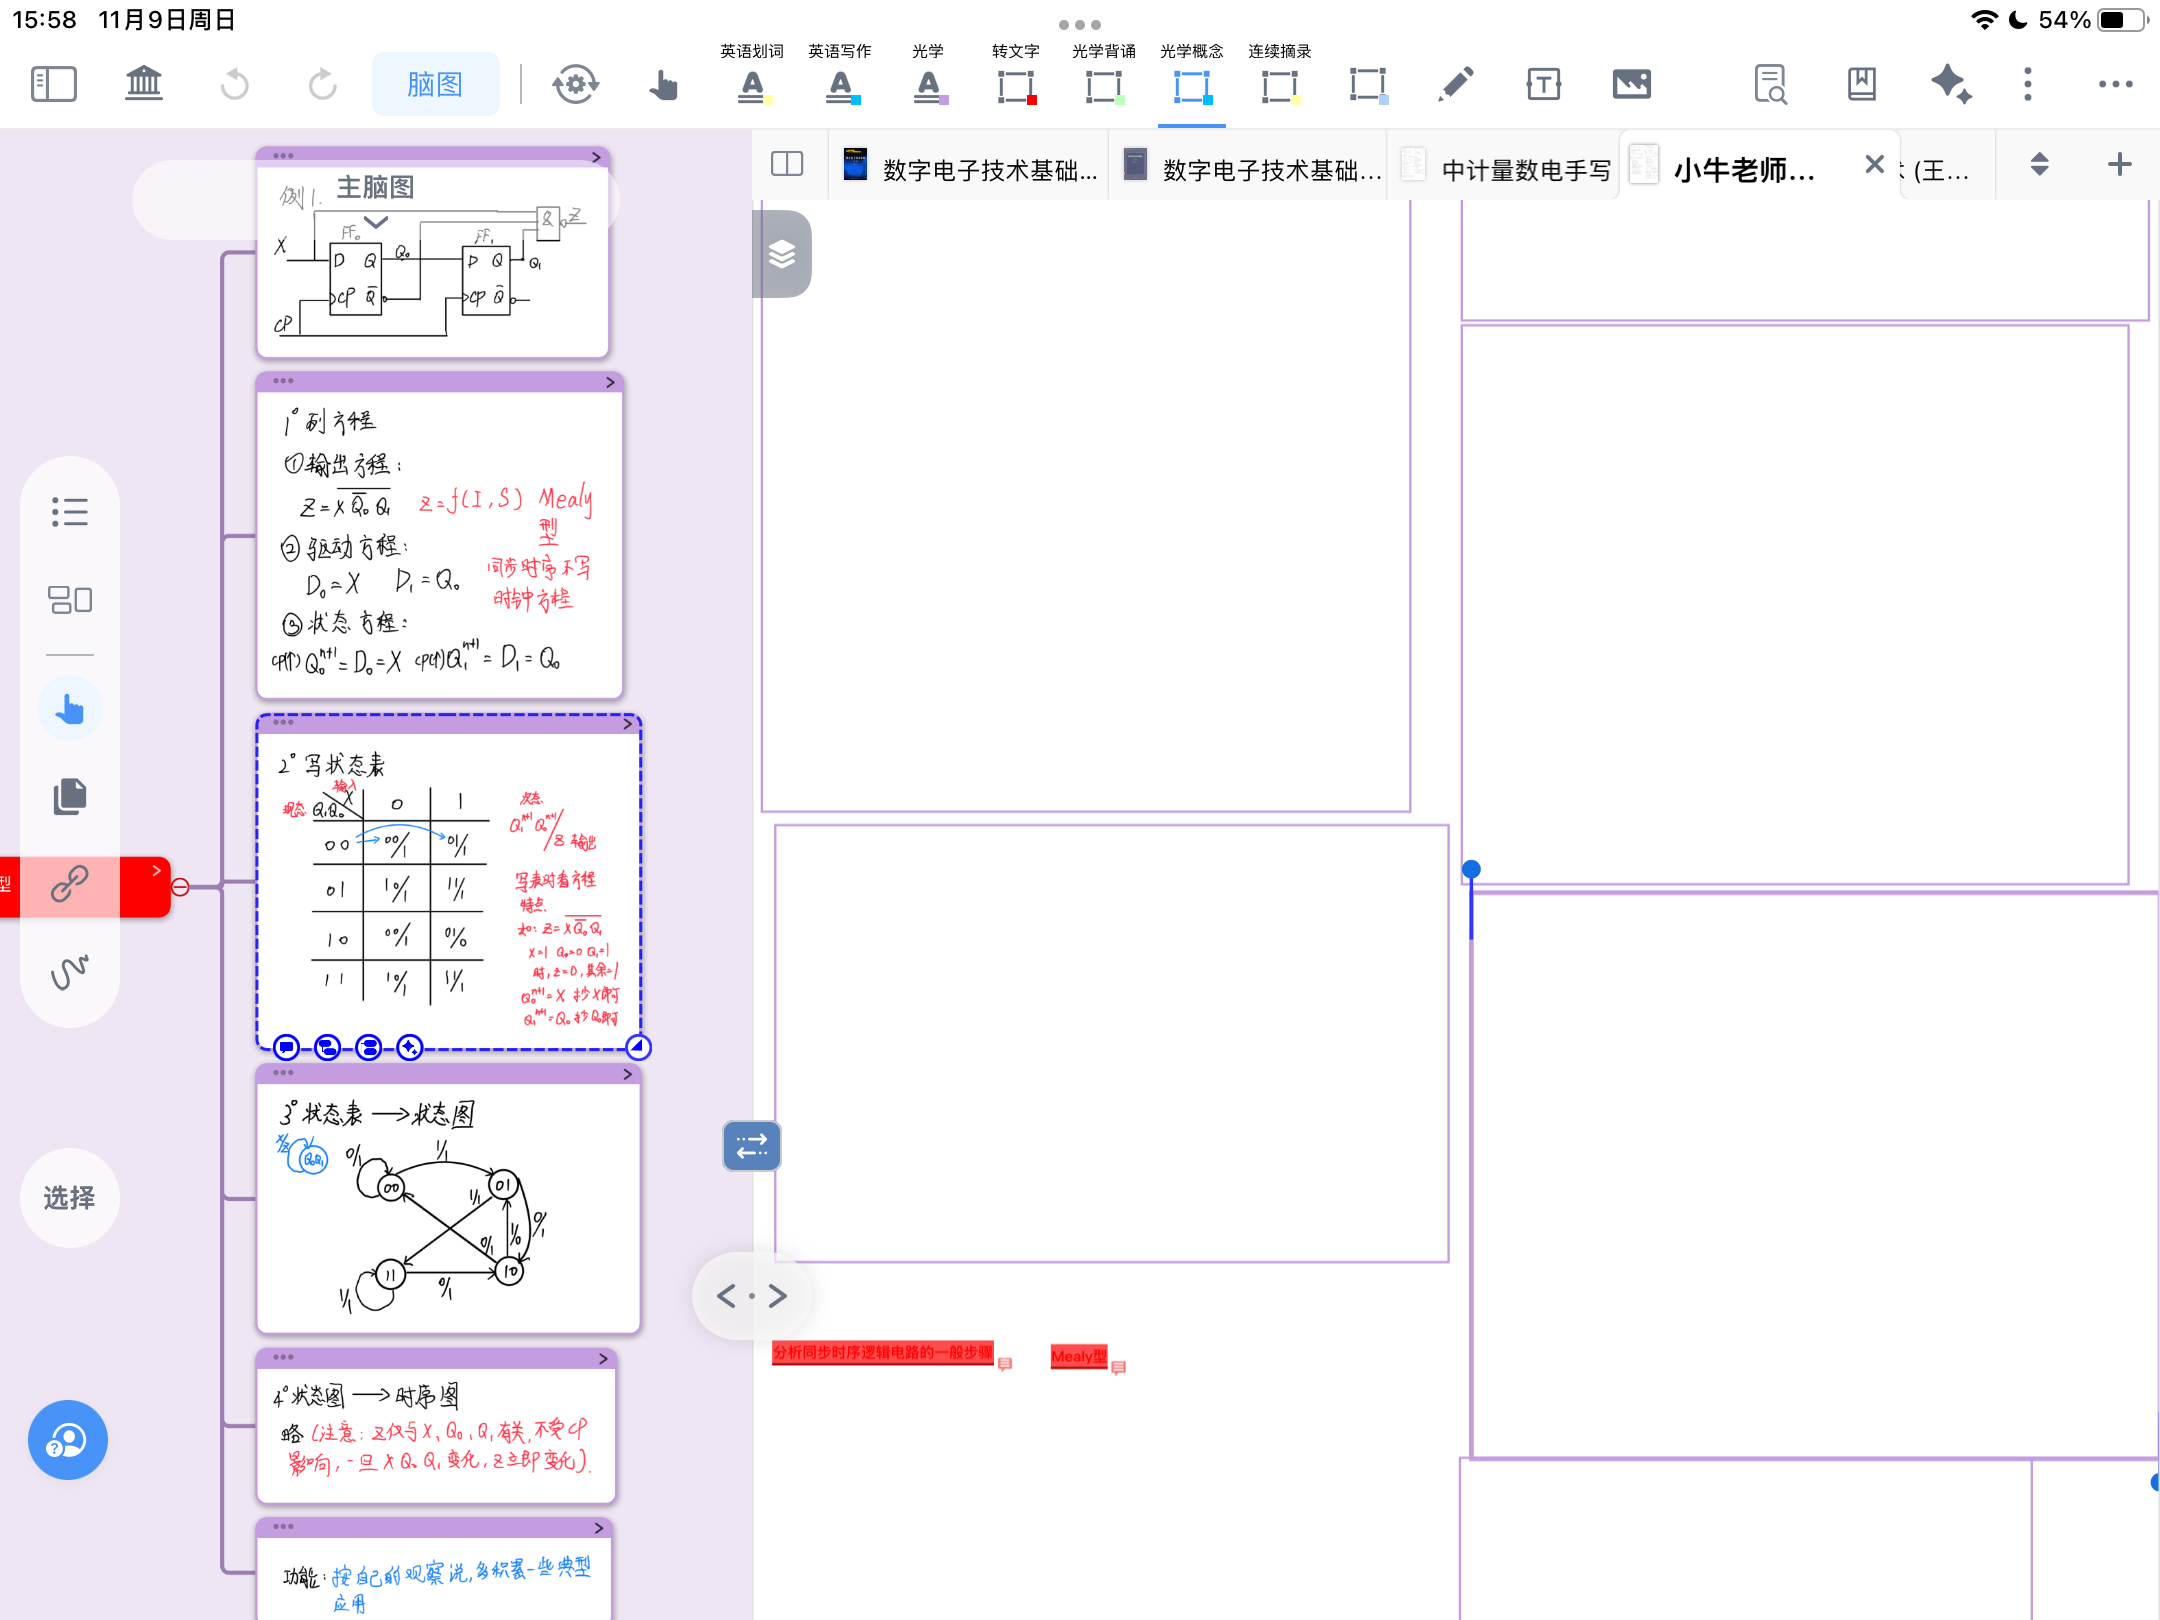Click the Mealy型 red highlighted link

pyautogui.click(x=1078, y=1356)
